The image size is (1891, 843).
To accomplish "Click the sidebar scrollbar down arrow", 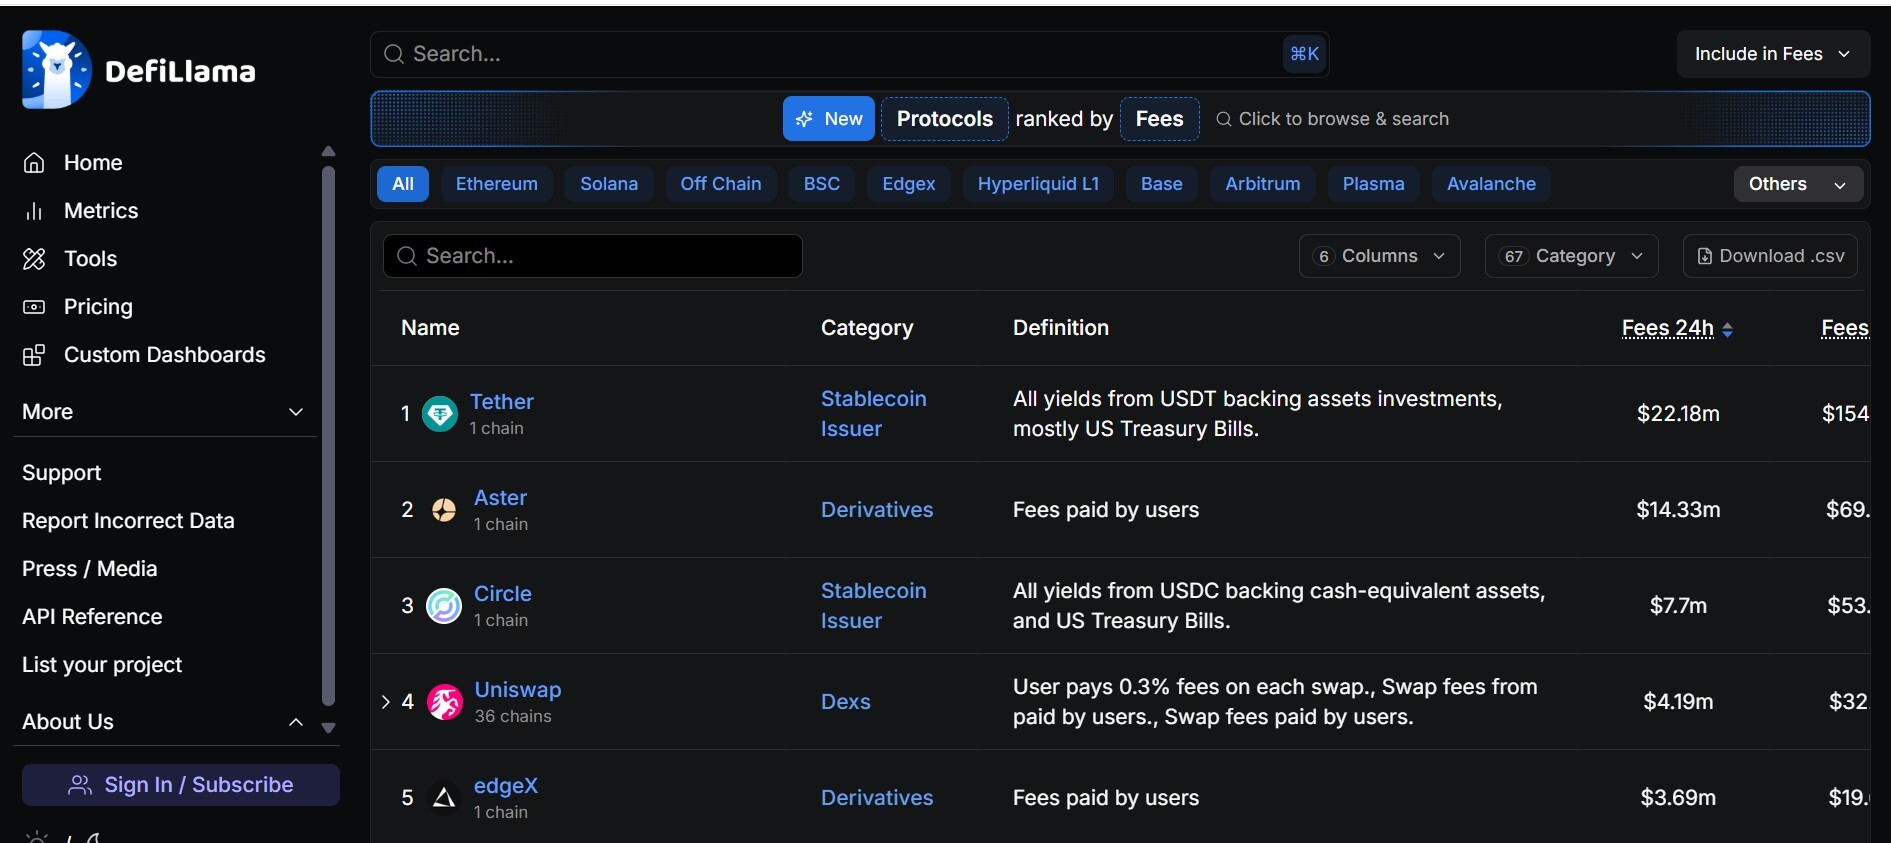I will (x=328, y=728).
